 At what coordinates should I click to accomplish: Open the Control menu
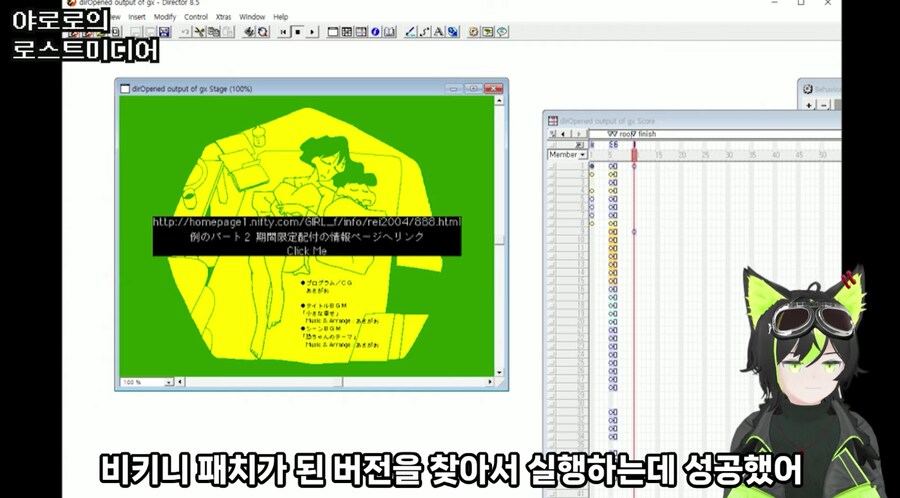pos(196,17)
